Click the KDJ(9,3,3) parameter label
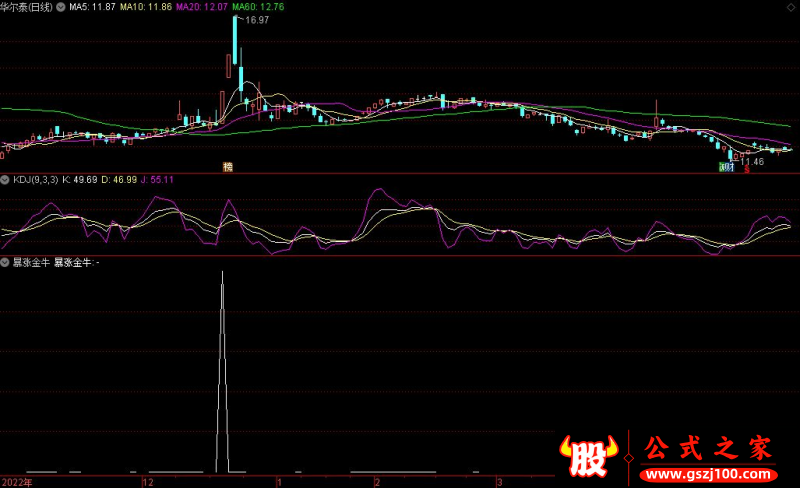This screenshot has height=488, width=800. [35, 180]
